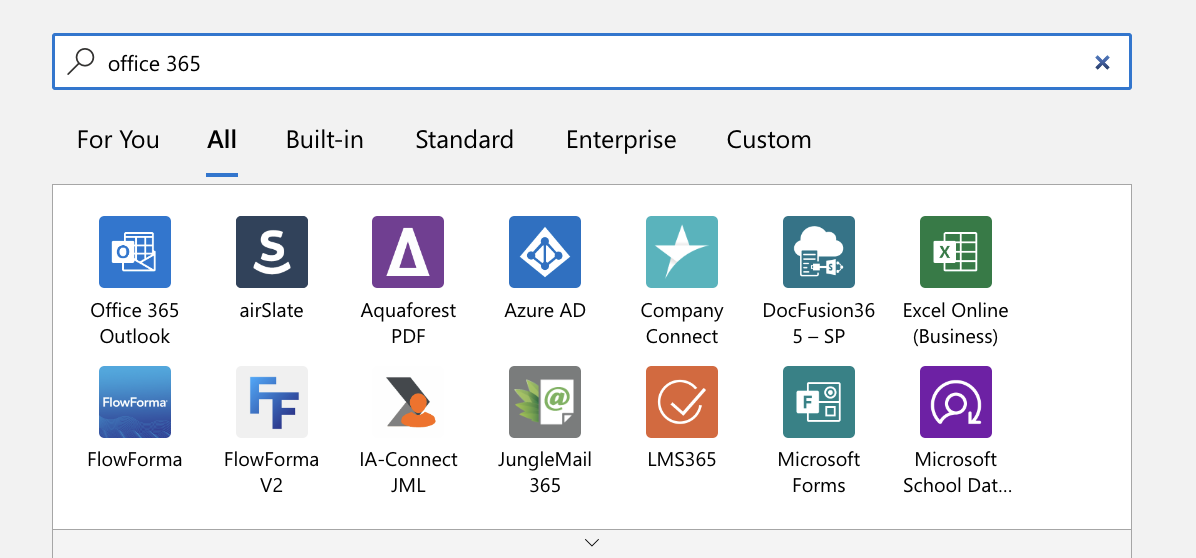The image size is (1196, 558).
Task: Click the 'Azure AD' label text
Action: click(545, 310)
